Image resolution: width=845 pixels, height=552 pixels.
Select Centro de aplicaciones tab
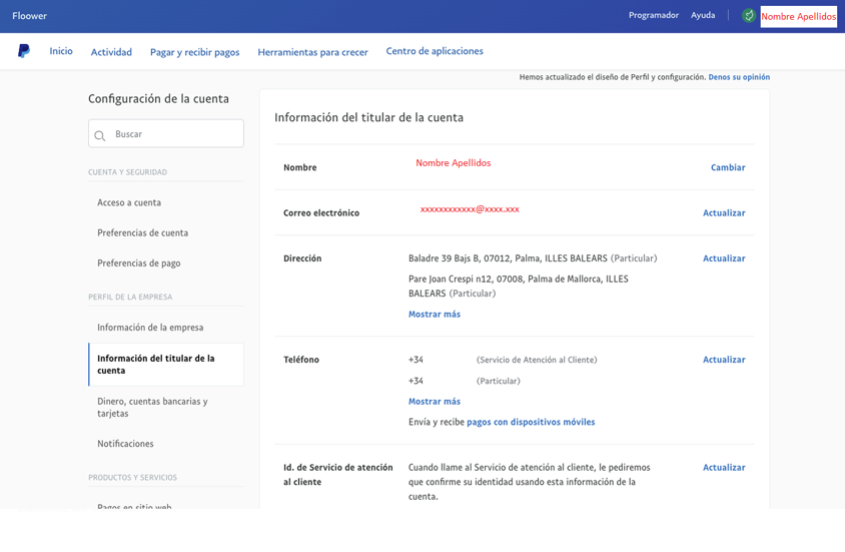[434, 51]
